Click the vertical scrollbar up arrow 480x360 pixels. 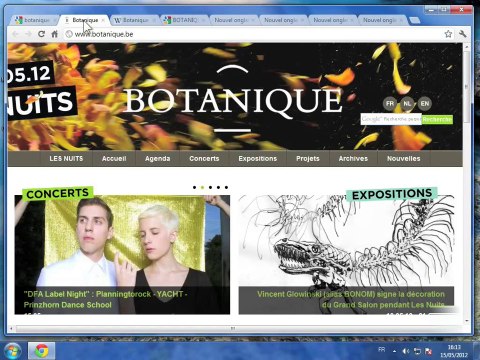click(467, 47)
